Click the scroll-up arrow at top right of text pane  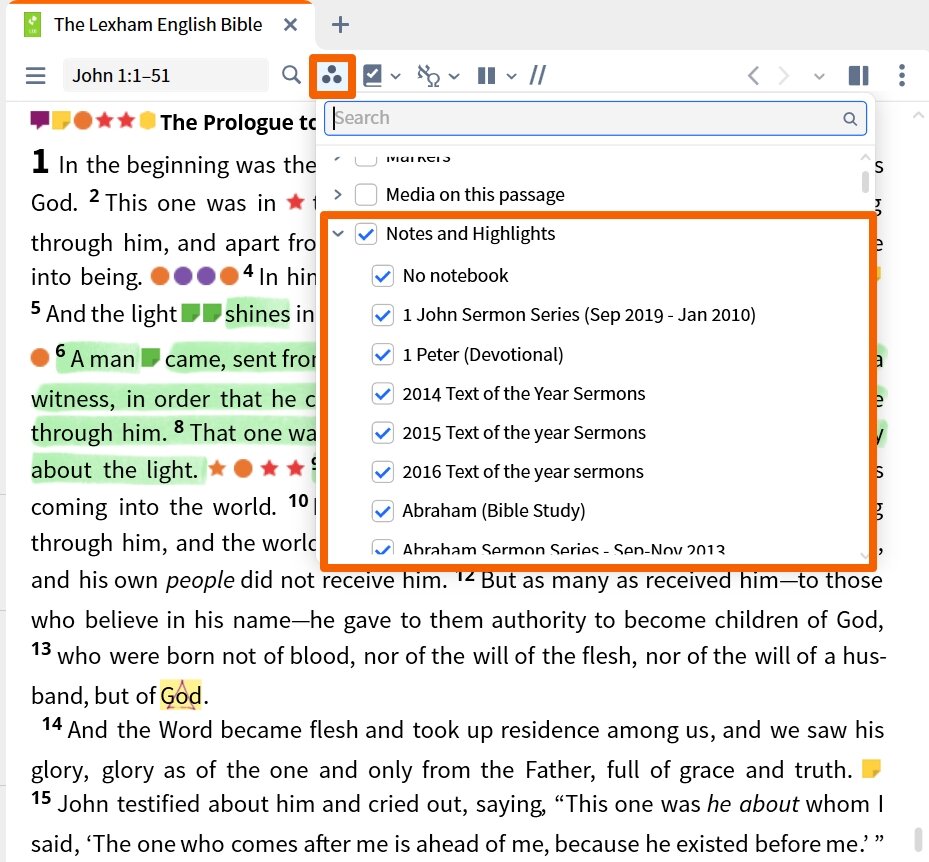[x=918, y=116]
